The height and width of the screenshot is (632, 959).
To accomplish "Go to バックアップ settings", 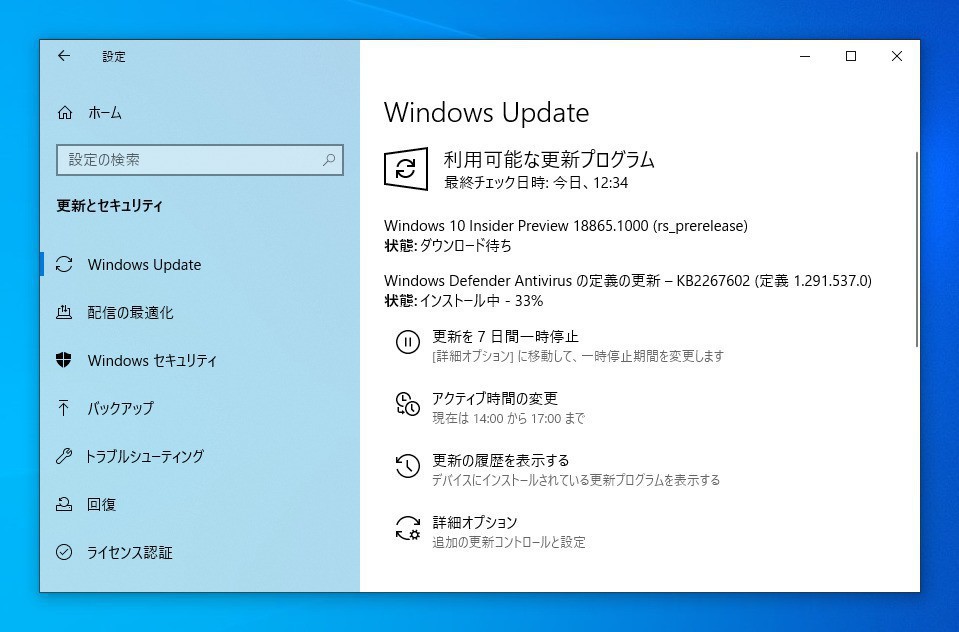I will tap(120, 408).
